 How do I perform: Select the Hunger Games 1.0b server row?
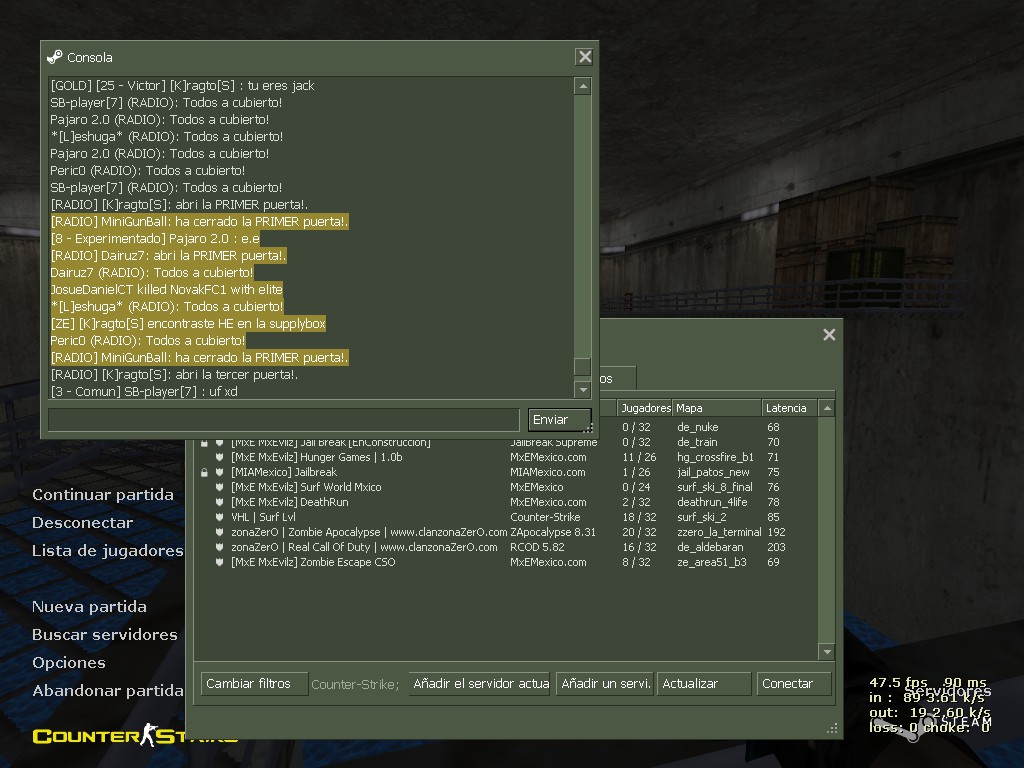tap(506, 457)
